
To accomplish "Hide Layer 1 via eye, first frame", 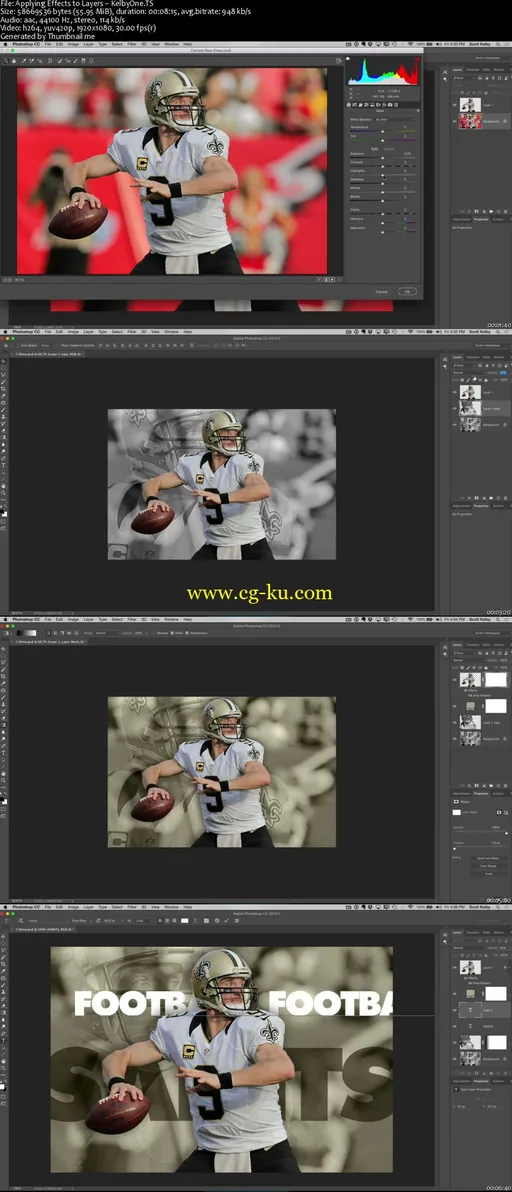I will point(455,105).
